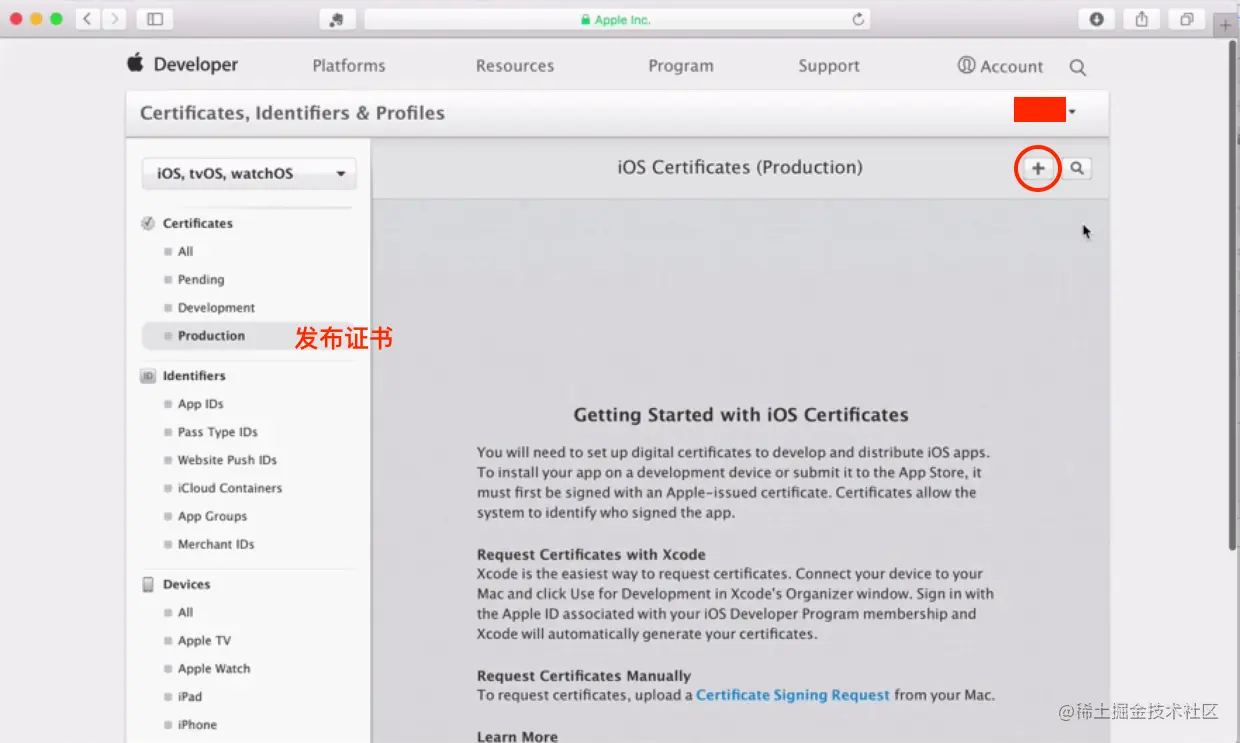Open Merchant IDs

tap(216, 544)
